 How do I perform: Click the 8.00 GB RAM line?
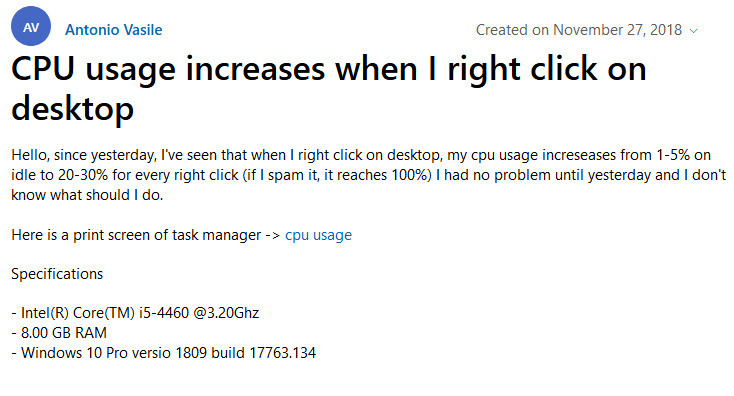(x=59, y=333)
